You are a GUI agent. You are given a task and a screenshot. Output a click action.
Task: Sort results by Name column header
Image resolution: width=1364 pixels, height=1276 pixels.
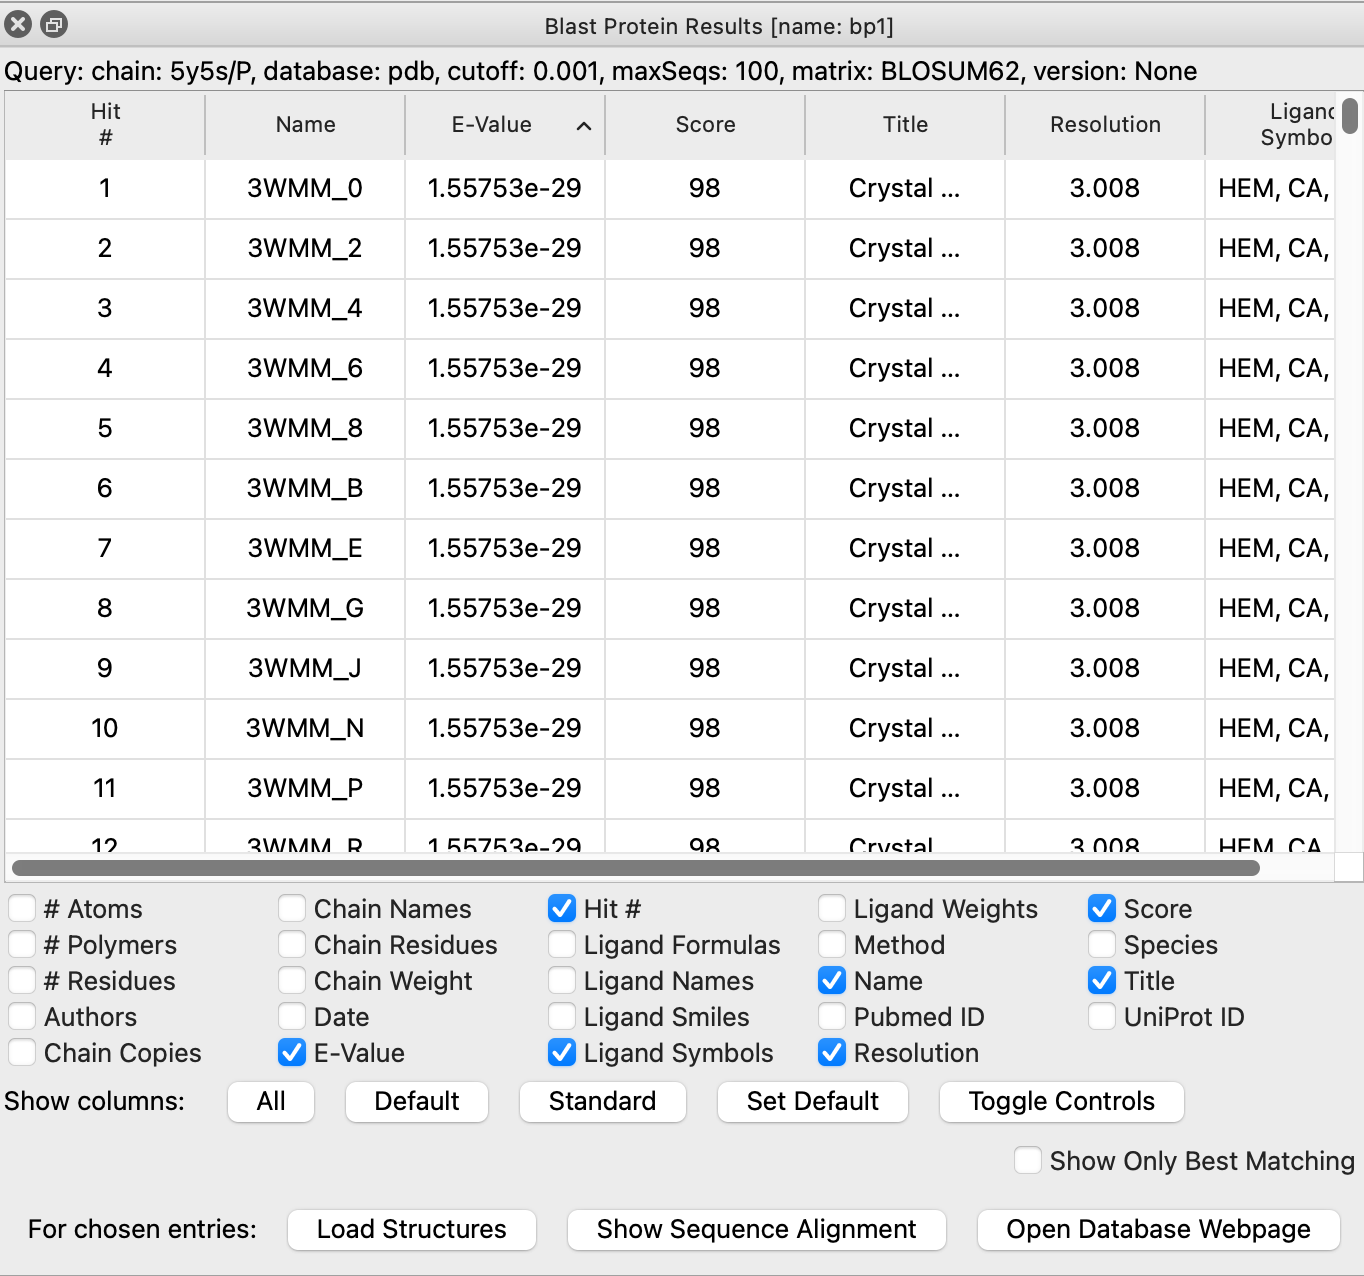[x=305, y=125]
